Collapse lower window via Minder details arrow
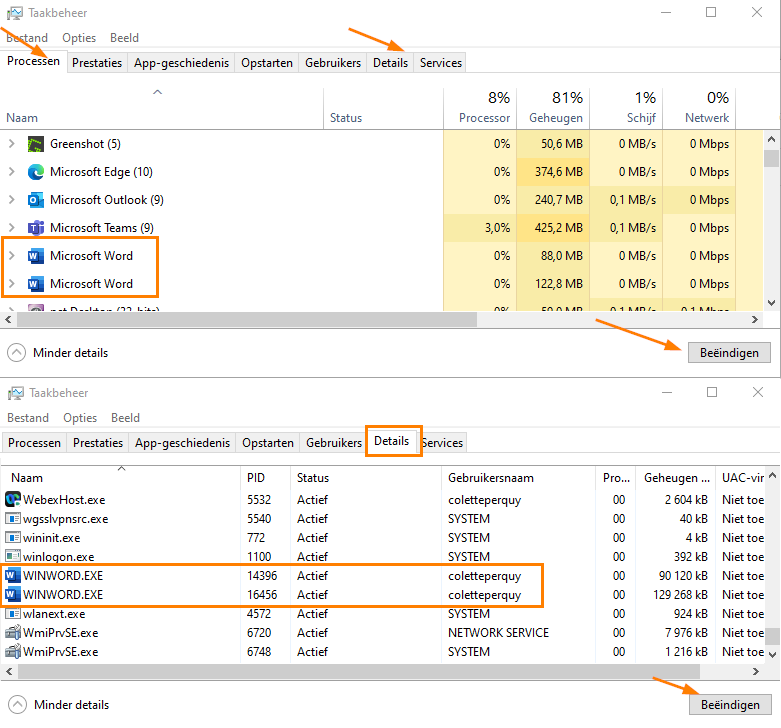This screenshot has height=728, width=781. pyautogui.click(x=17, y=705)
